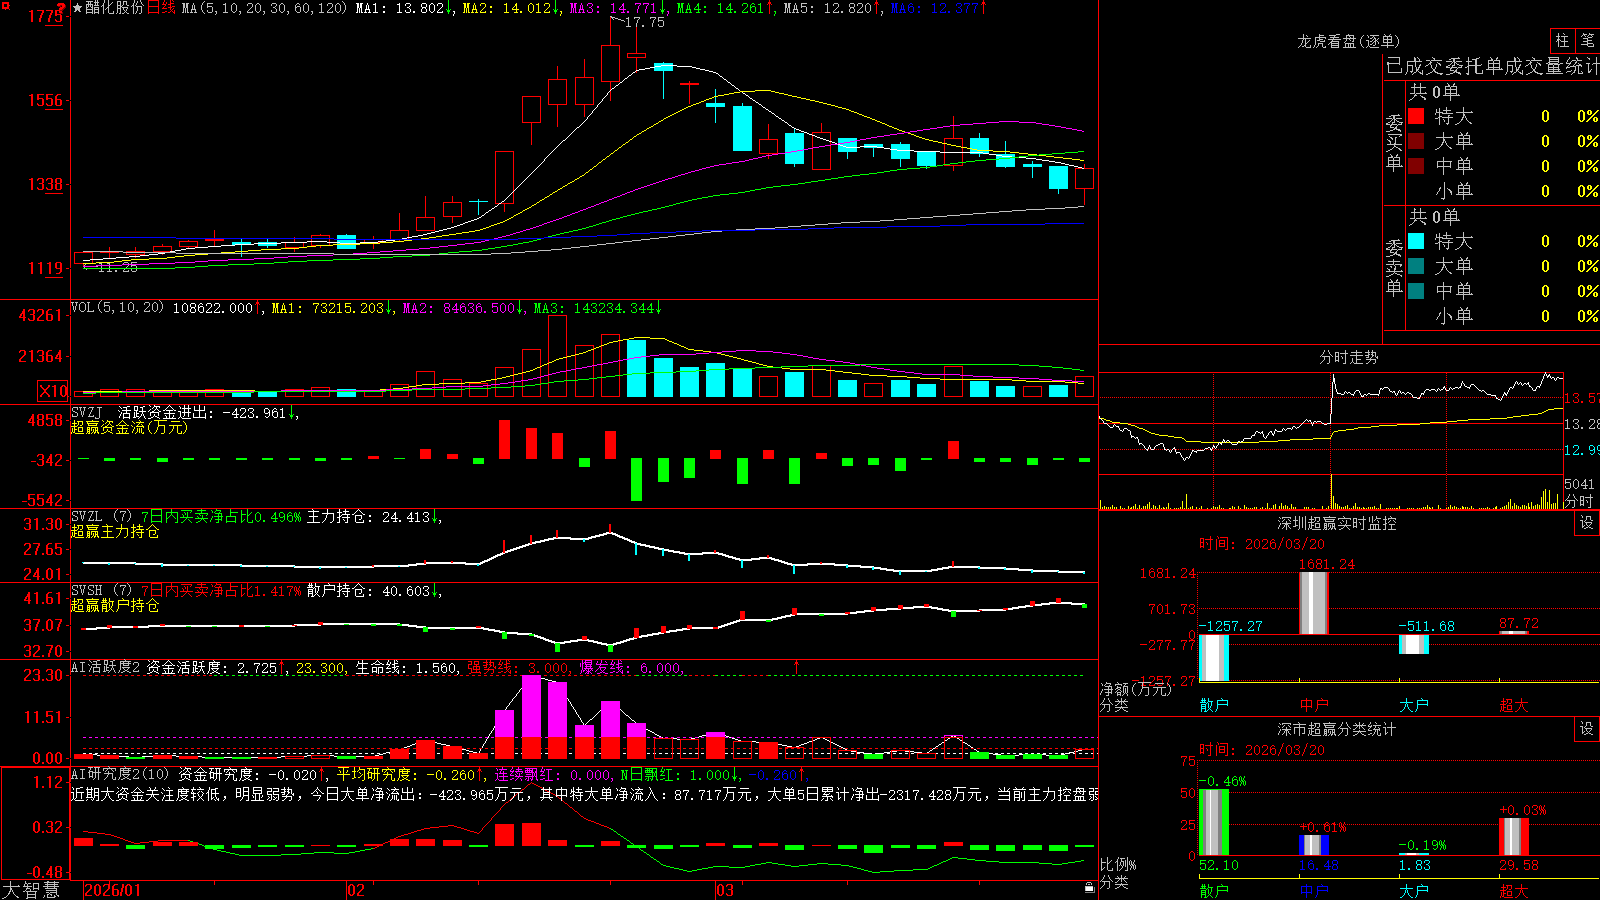
Task: Click the SVZL (7) indicator name
Action: pyautogui.click(x=101, y=517)
